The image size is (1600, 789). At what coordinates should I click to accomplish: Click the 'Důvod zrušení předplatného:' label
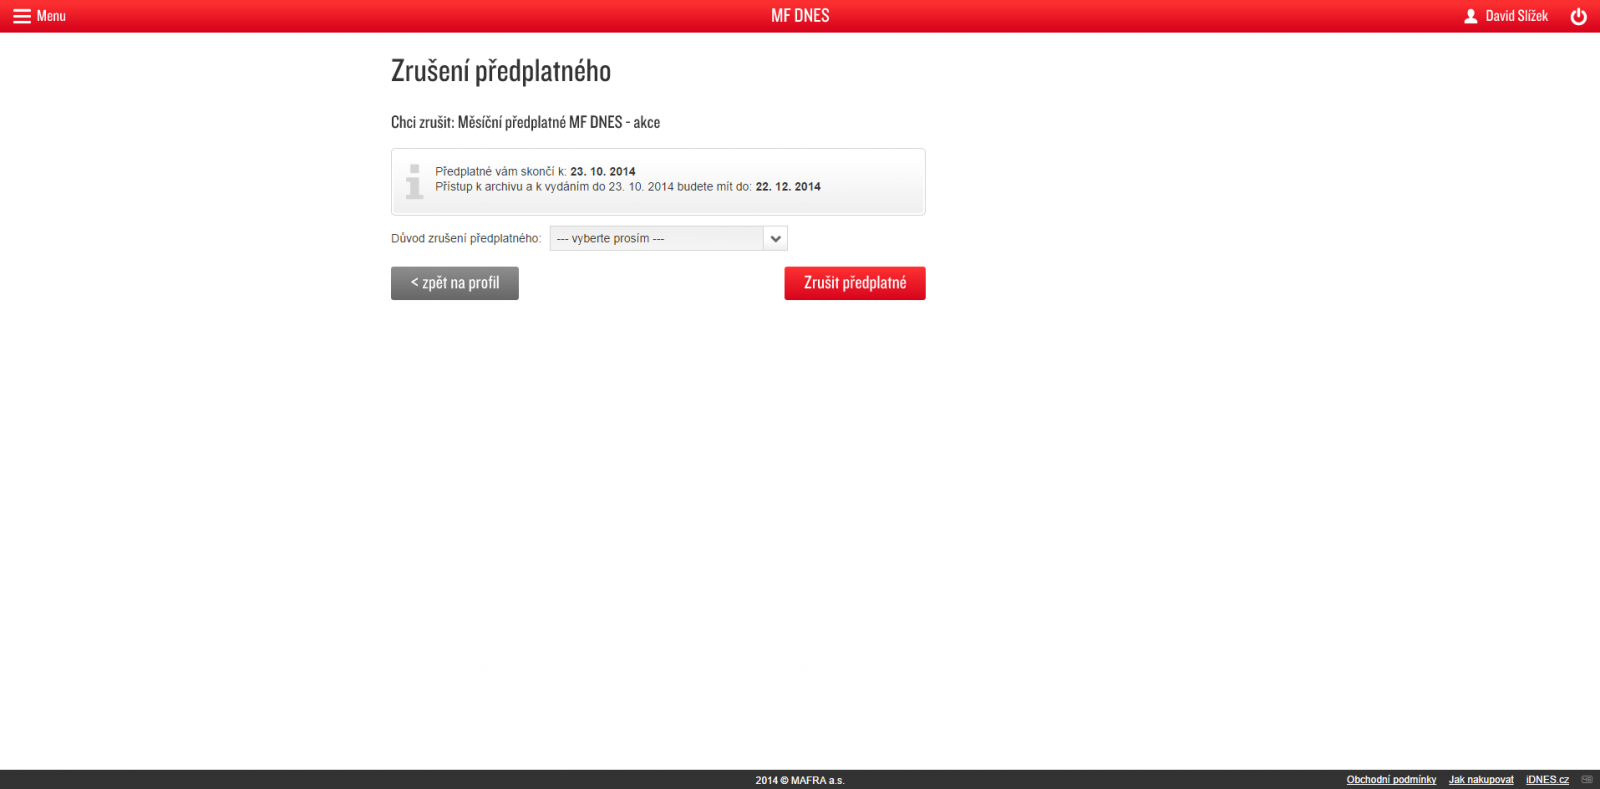(466, 239)
